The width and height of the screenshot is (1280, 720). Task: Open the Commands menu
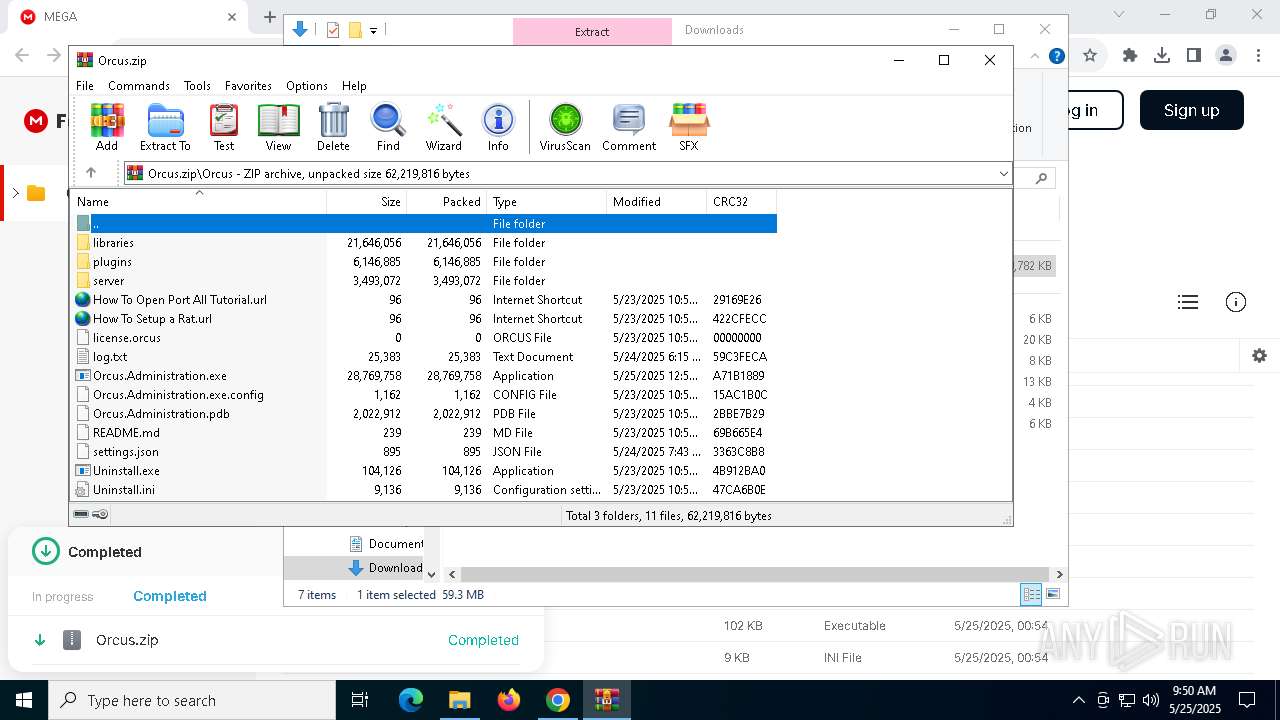139,86
